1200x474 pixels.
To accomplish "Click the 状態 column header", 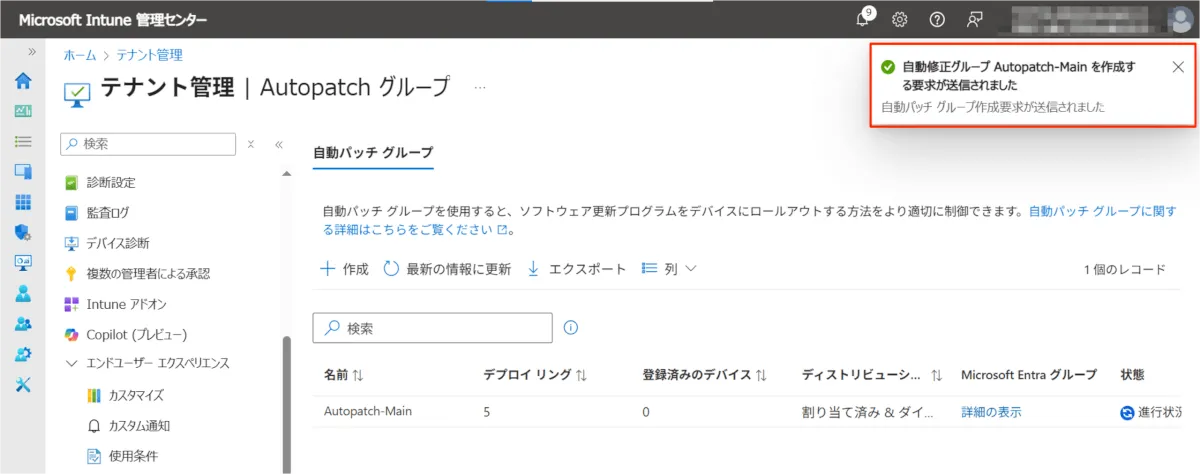I will point(1132,375).
